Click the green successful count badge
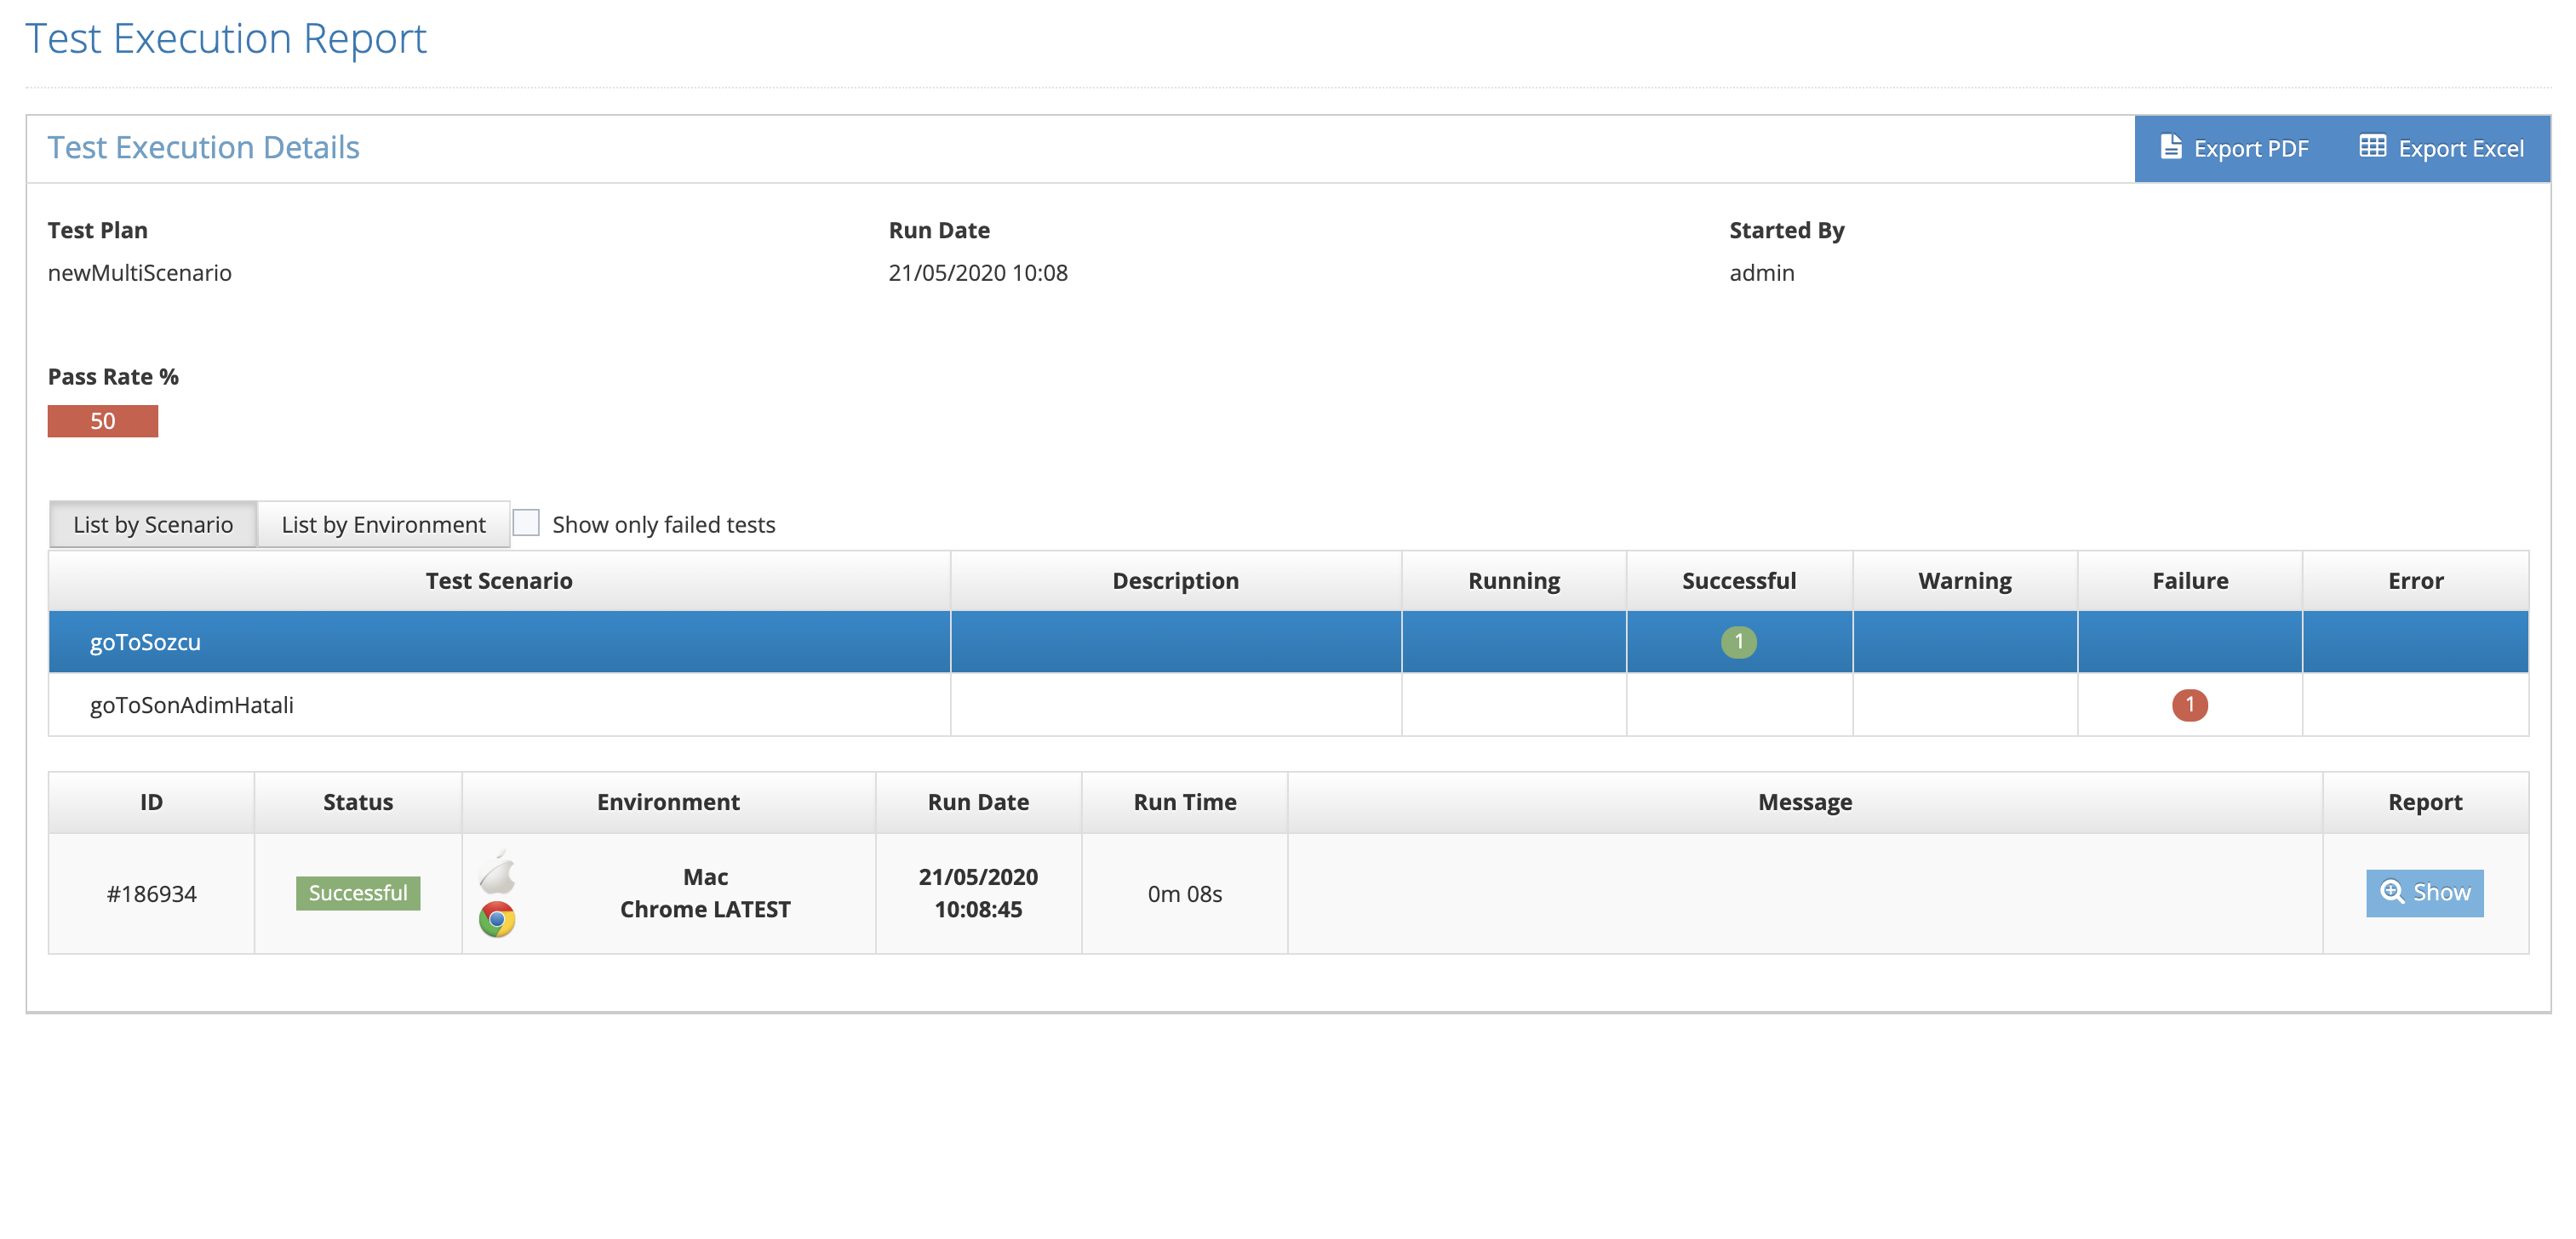 (x=1738, y=641)
